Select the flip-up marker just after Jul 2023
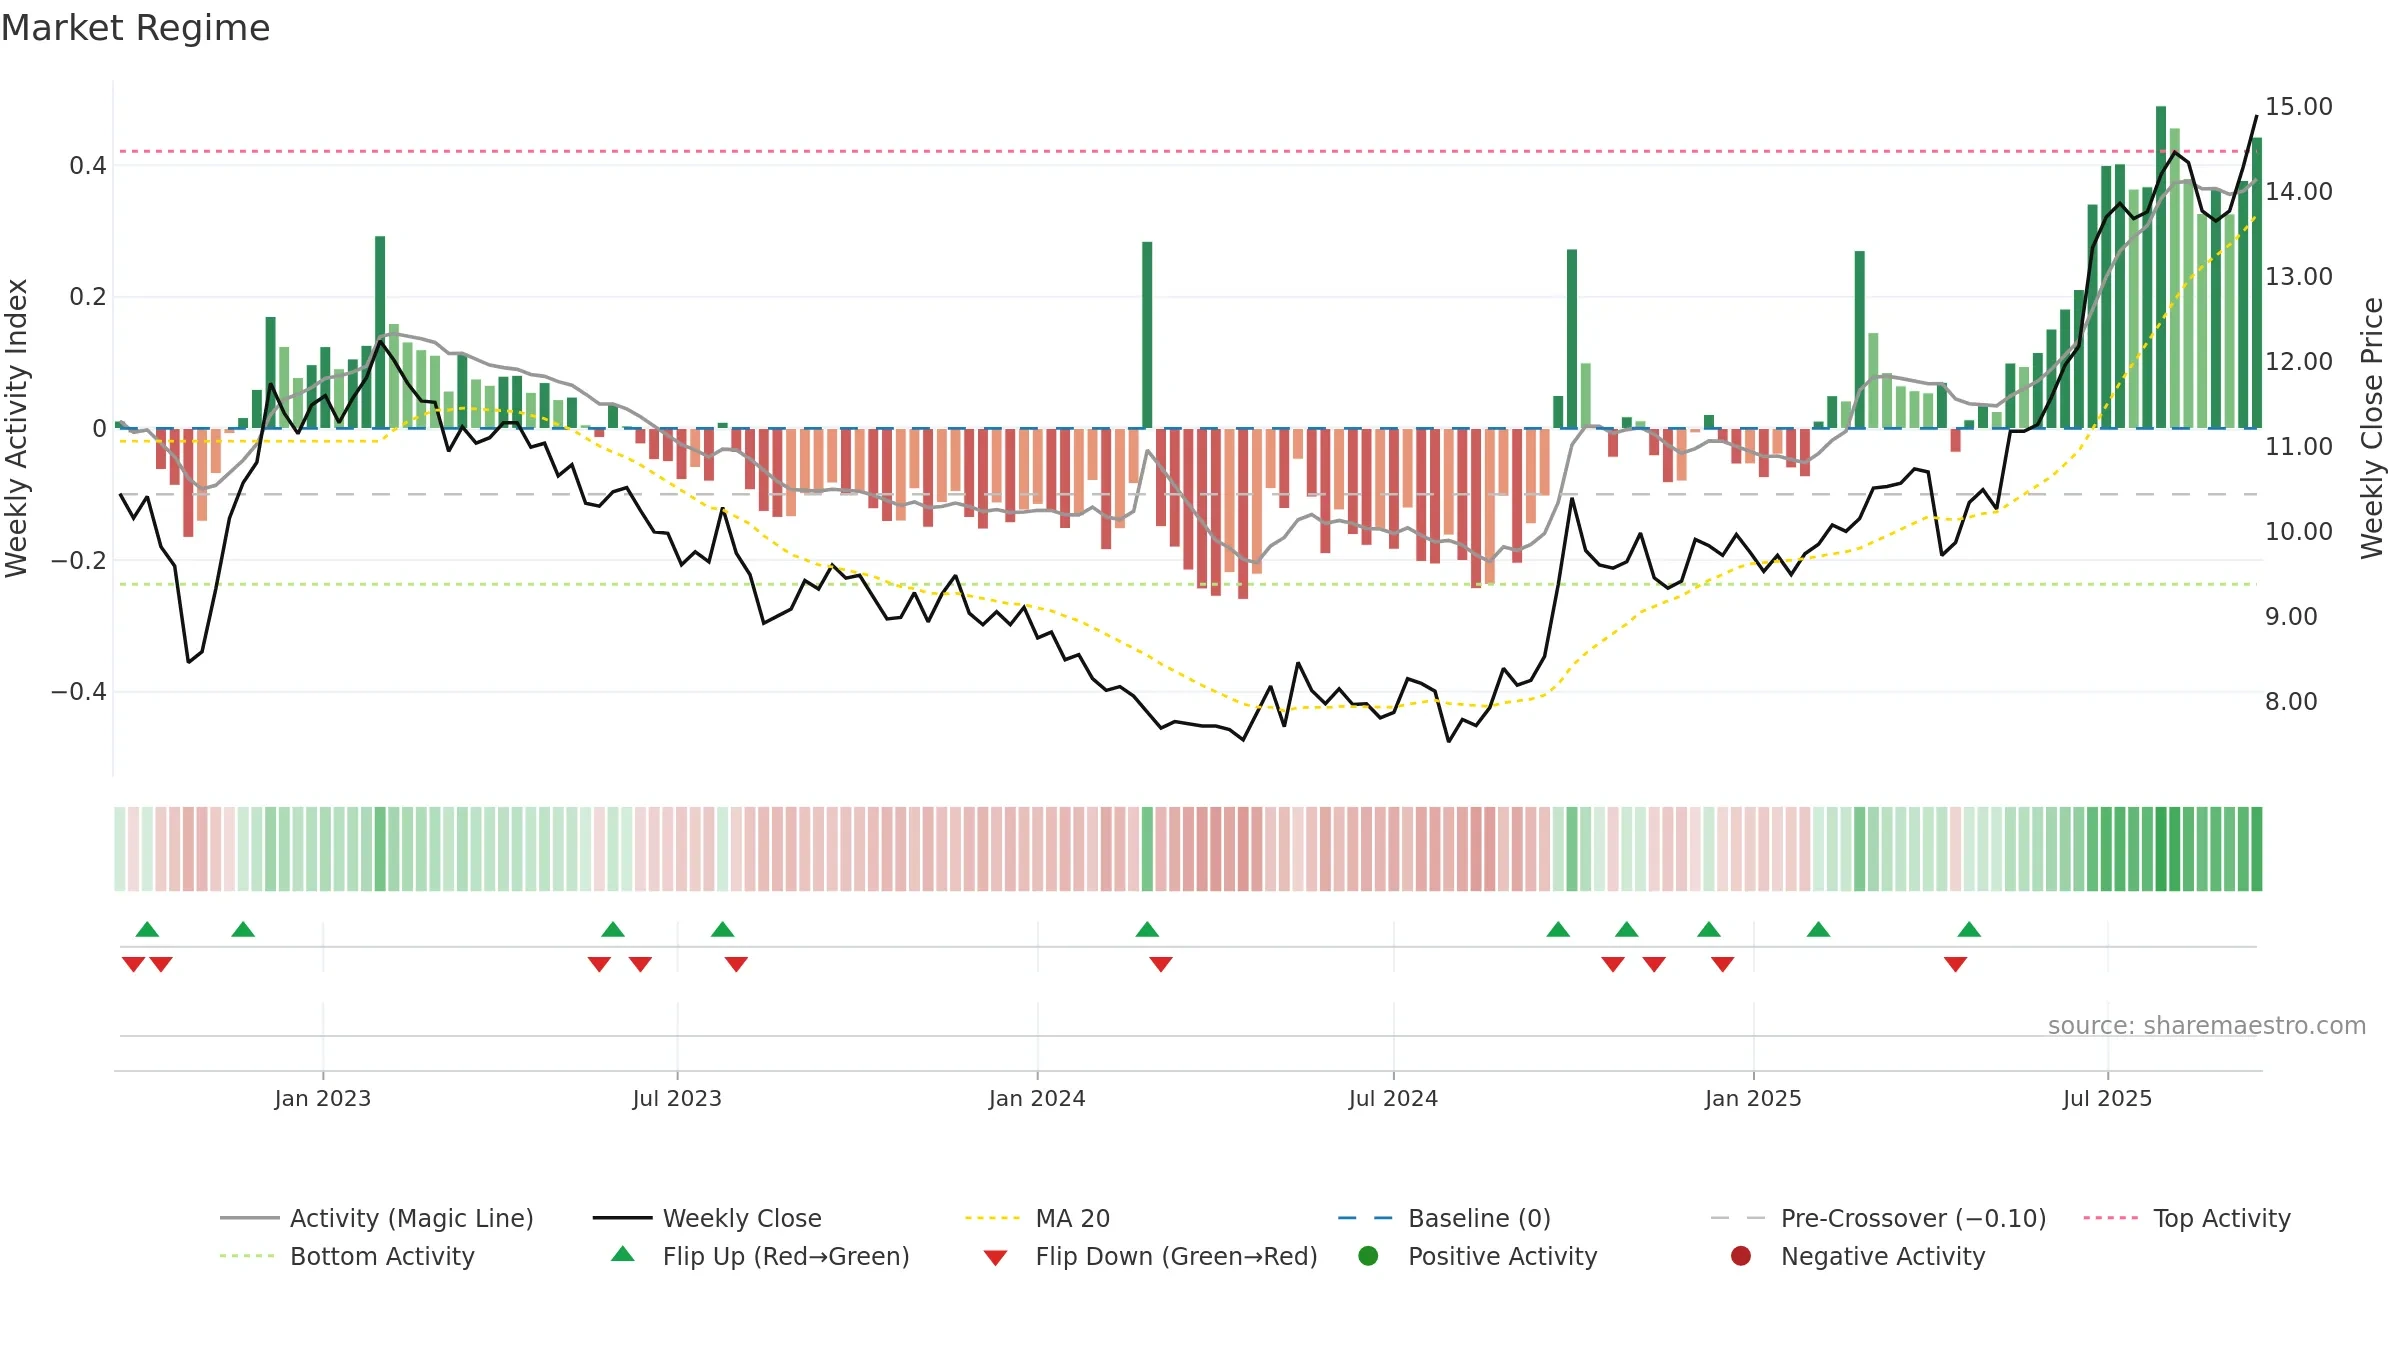The width and height of the screenshot is (2400, 1350). coord(723,929)
